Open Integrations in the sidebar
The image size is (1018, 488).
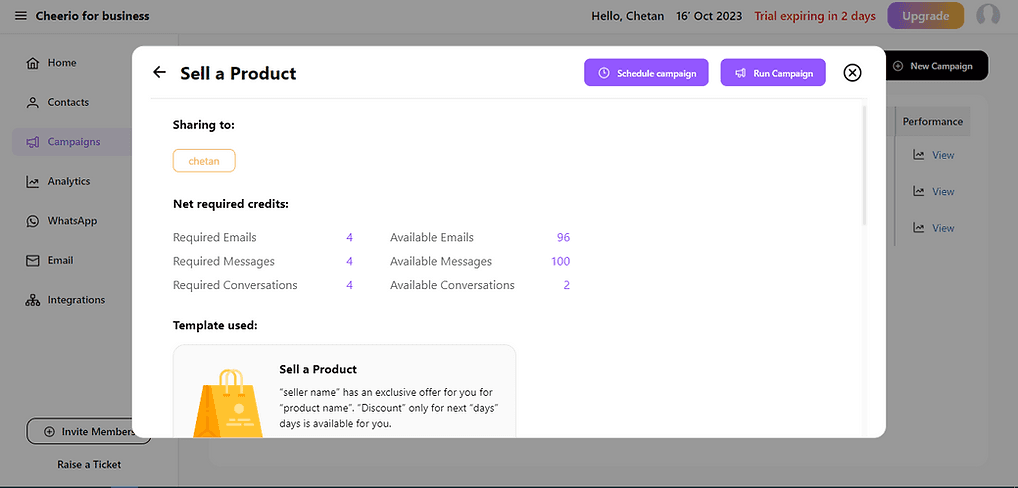tap(66, 300)
